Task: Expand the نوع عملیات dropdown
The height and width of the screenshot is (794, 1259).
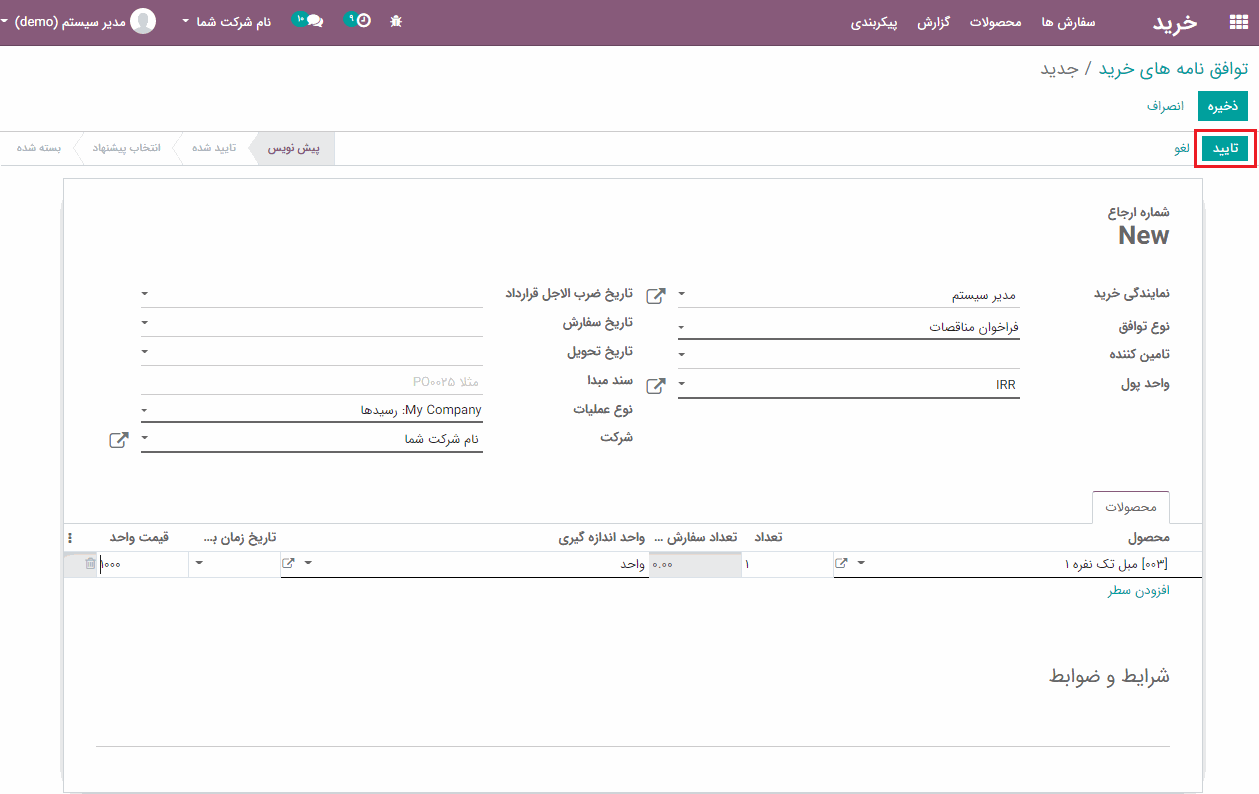Action: [x=145, y=410]
